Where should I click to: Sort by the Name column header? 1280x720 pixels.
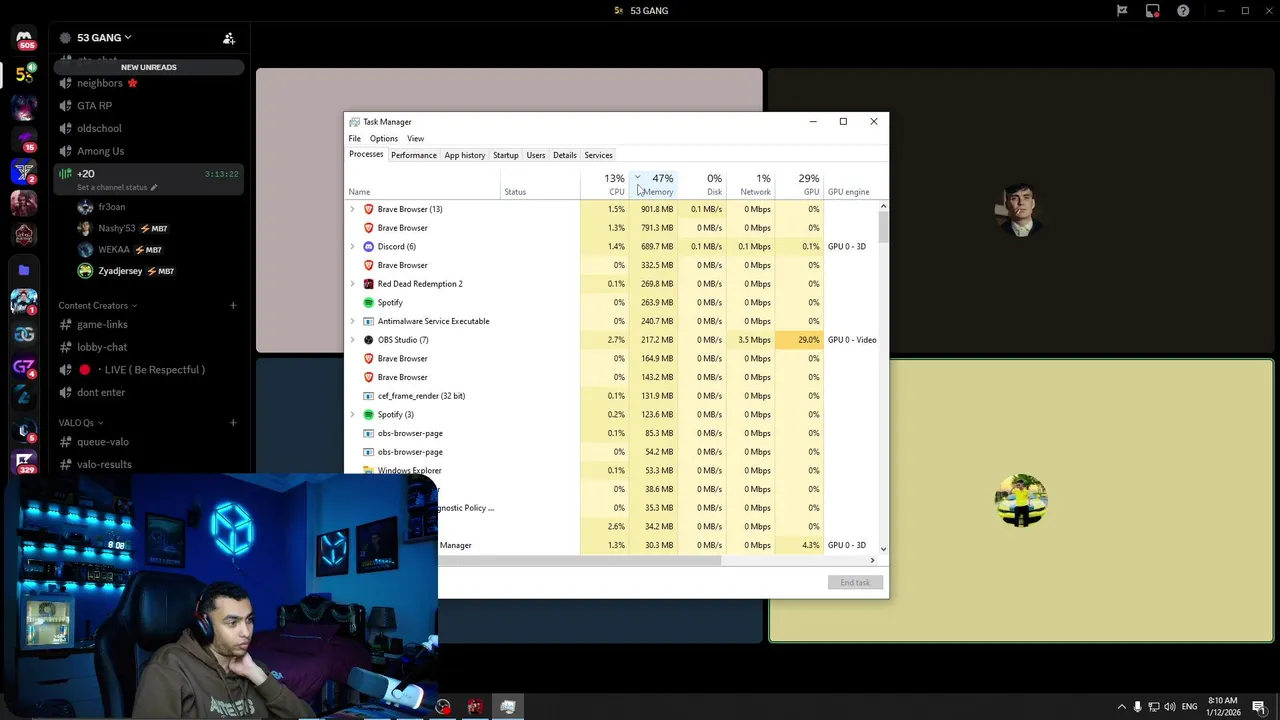(x=423, y=184)
